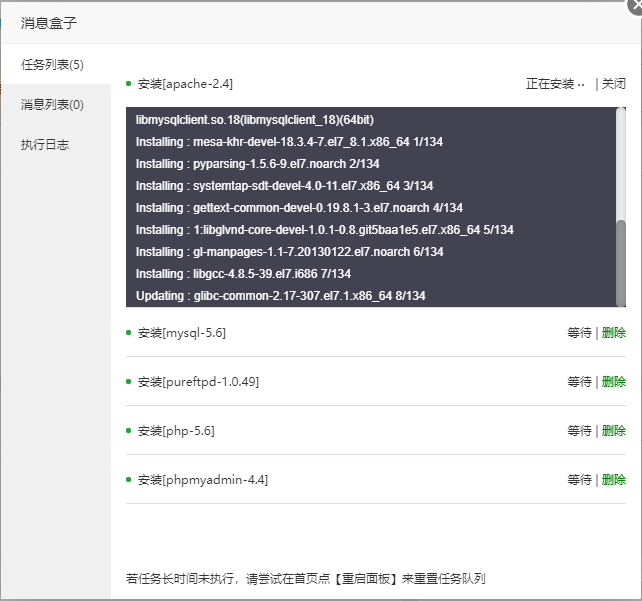
Task: Click green bullet beside mysql-5.6 task
Action: tap(129, 332)
